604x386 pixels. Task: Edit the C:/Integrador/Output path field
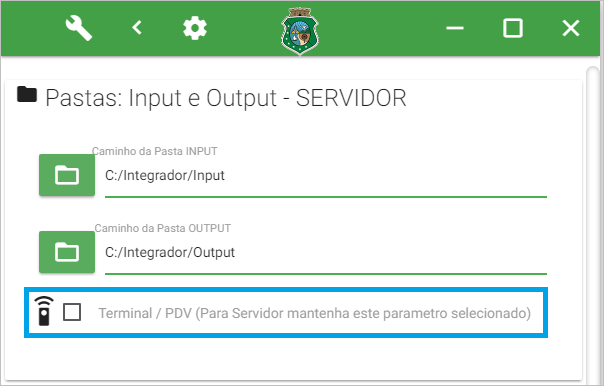pyautogui.click(x=326, y=253)
